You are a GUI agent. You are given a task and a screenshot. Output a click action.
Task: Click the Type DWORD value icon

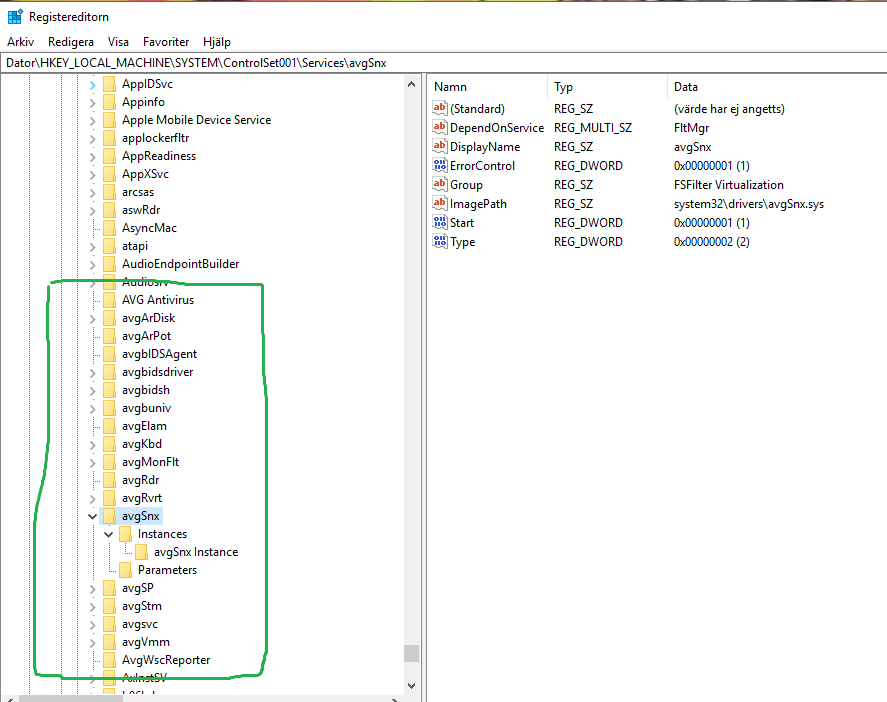click(440, 242)
